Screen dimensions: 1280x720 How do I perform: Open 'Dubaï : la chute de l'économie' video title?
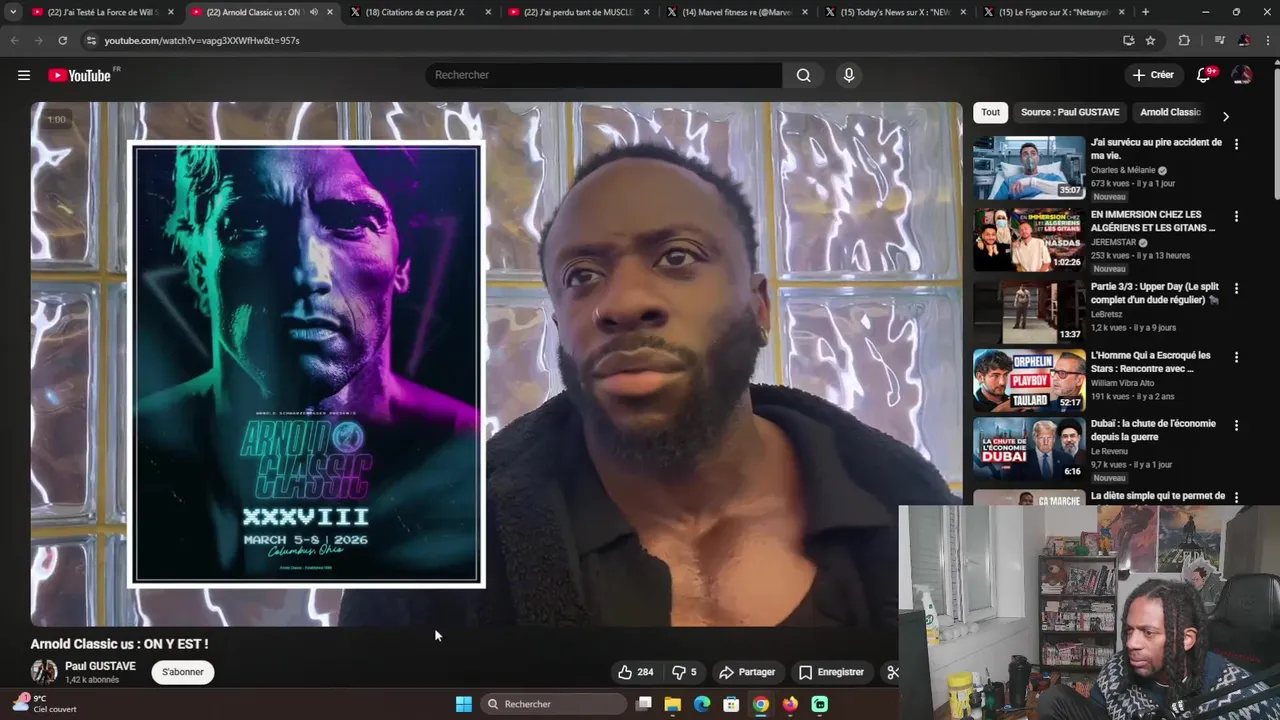click(1153, 430)
